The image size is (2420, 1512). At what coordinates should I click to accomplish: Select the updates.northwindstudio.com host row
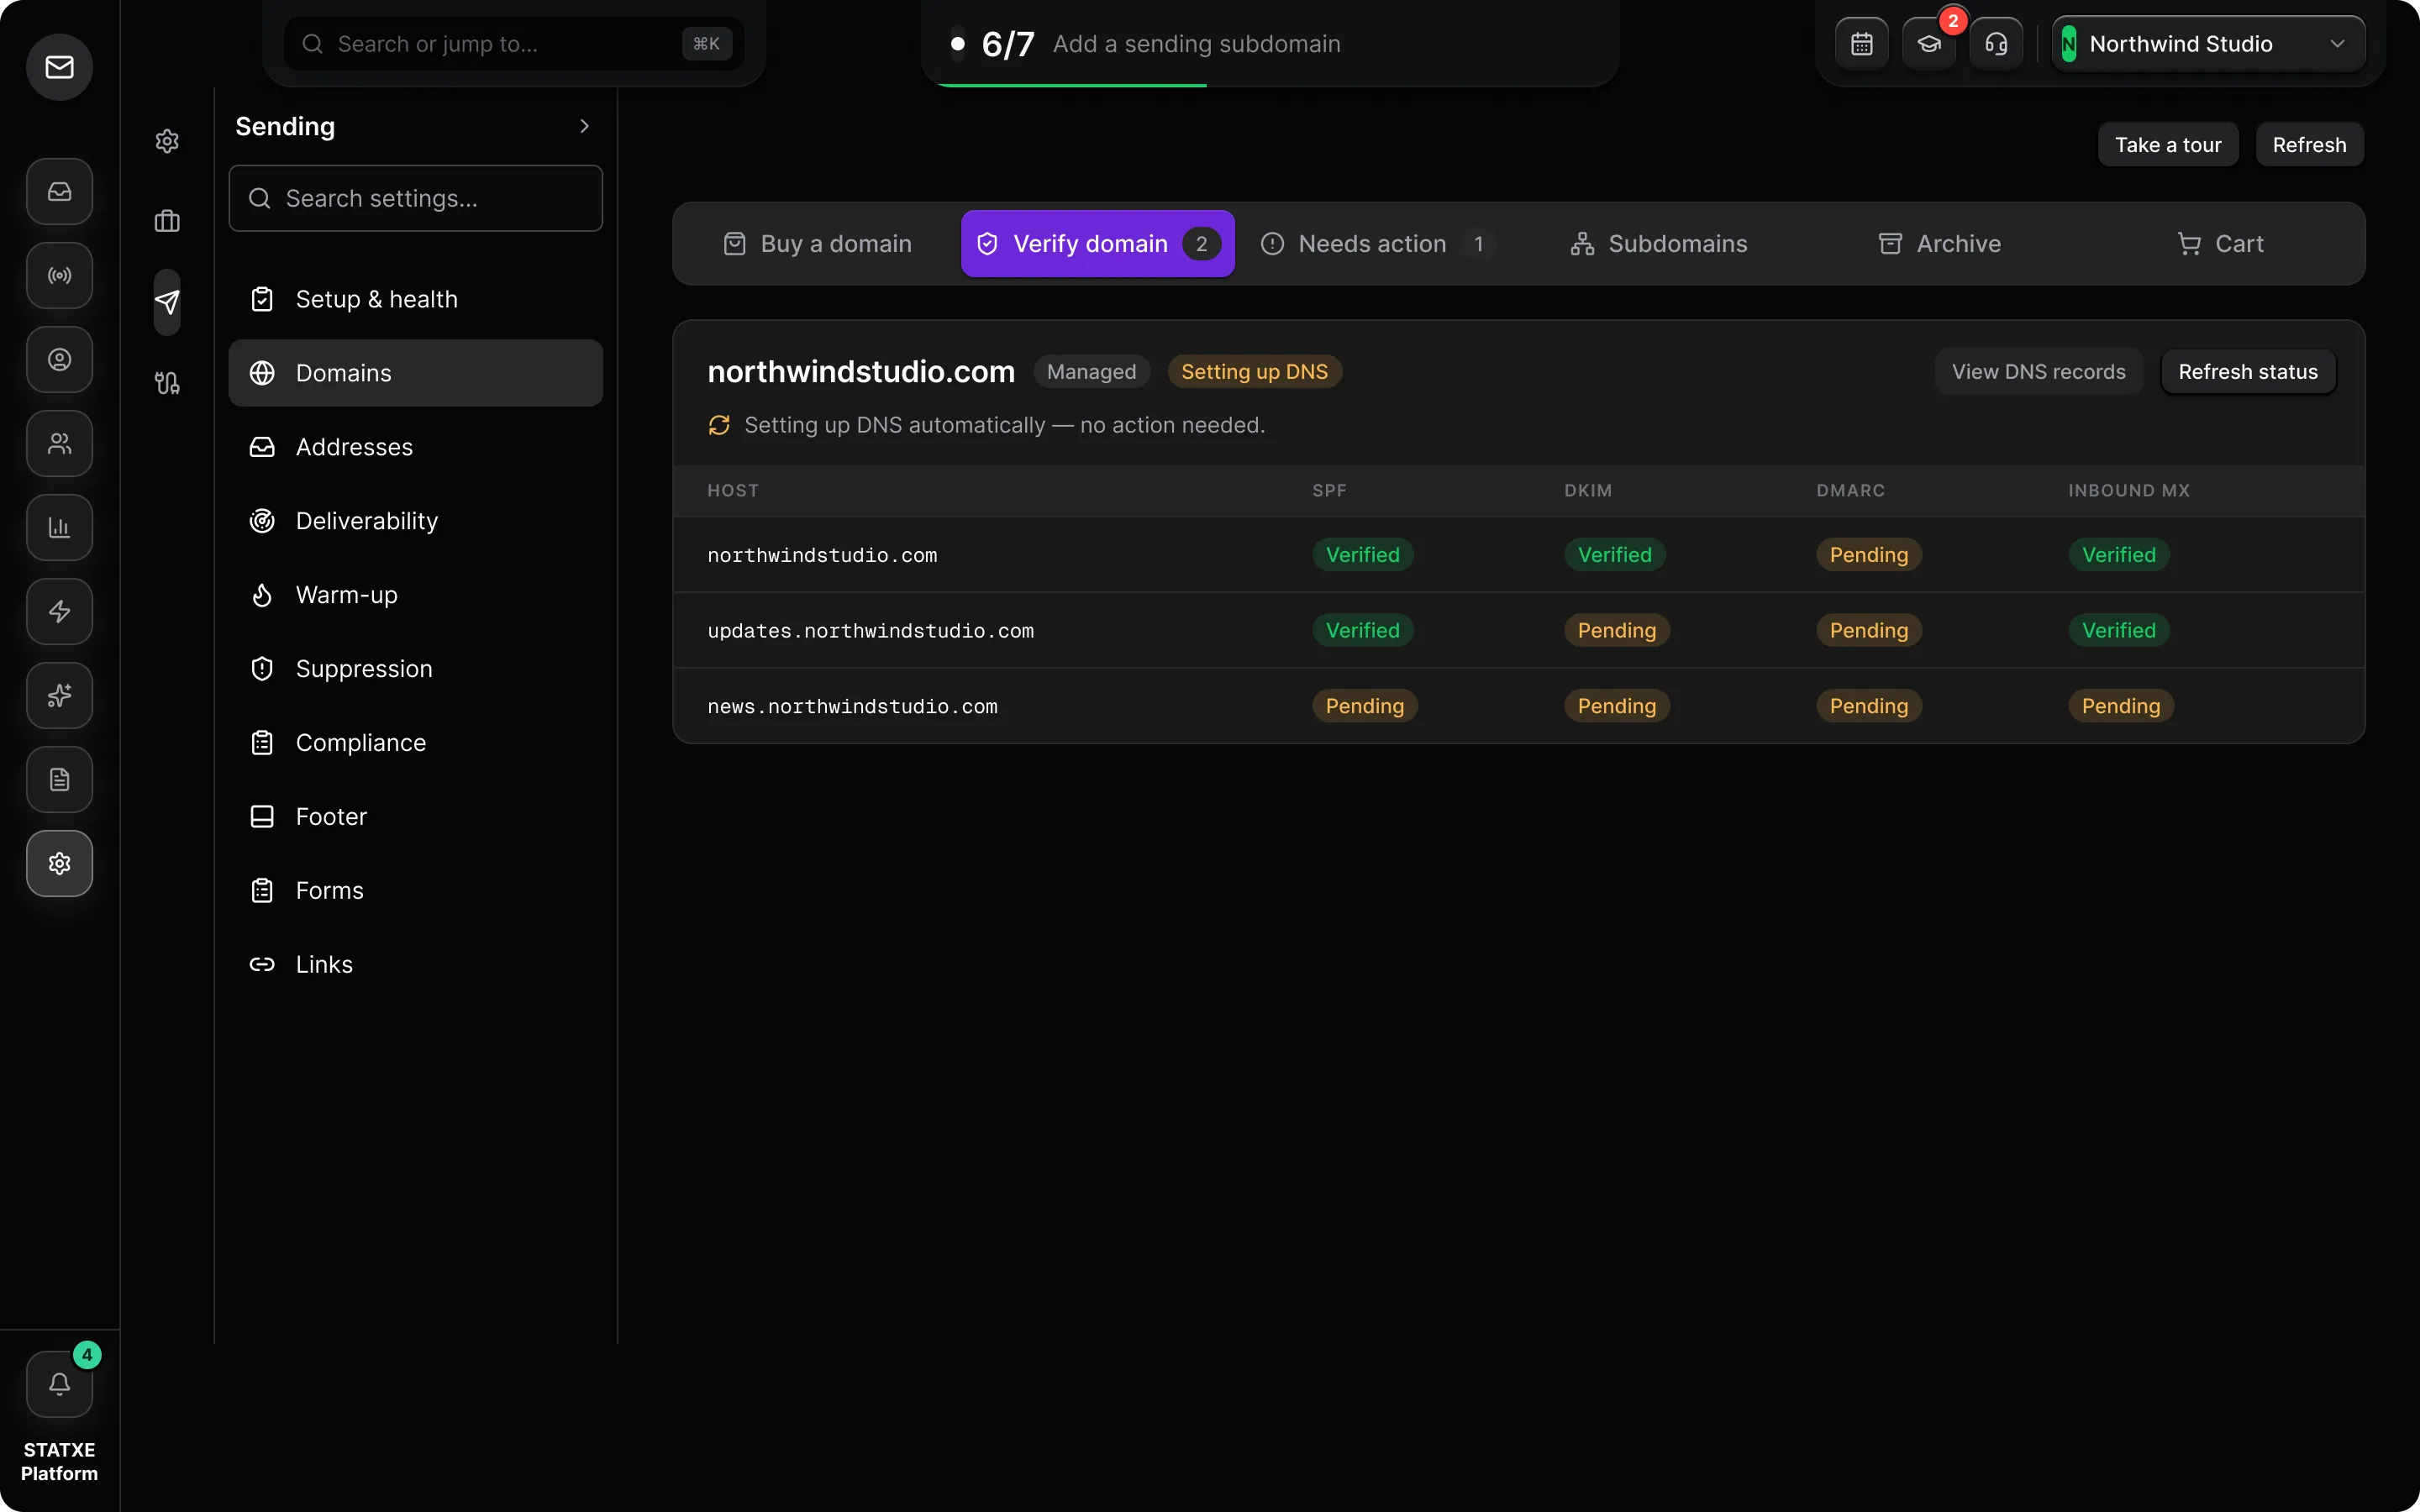tap(1519, 630)
